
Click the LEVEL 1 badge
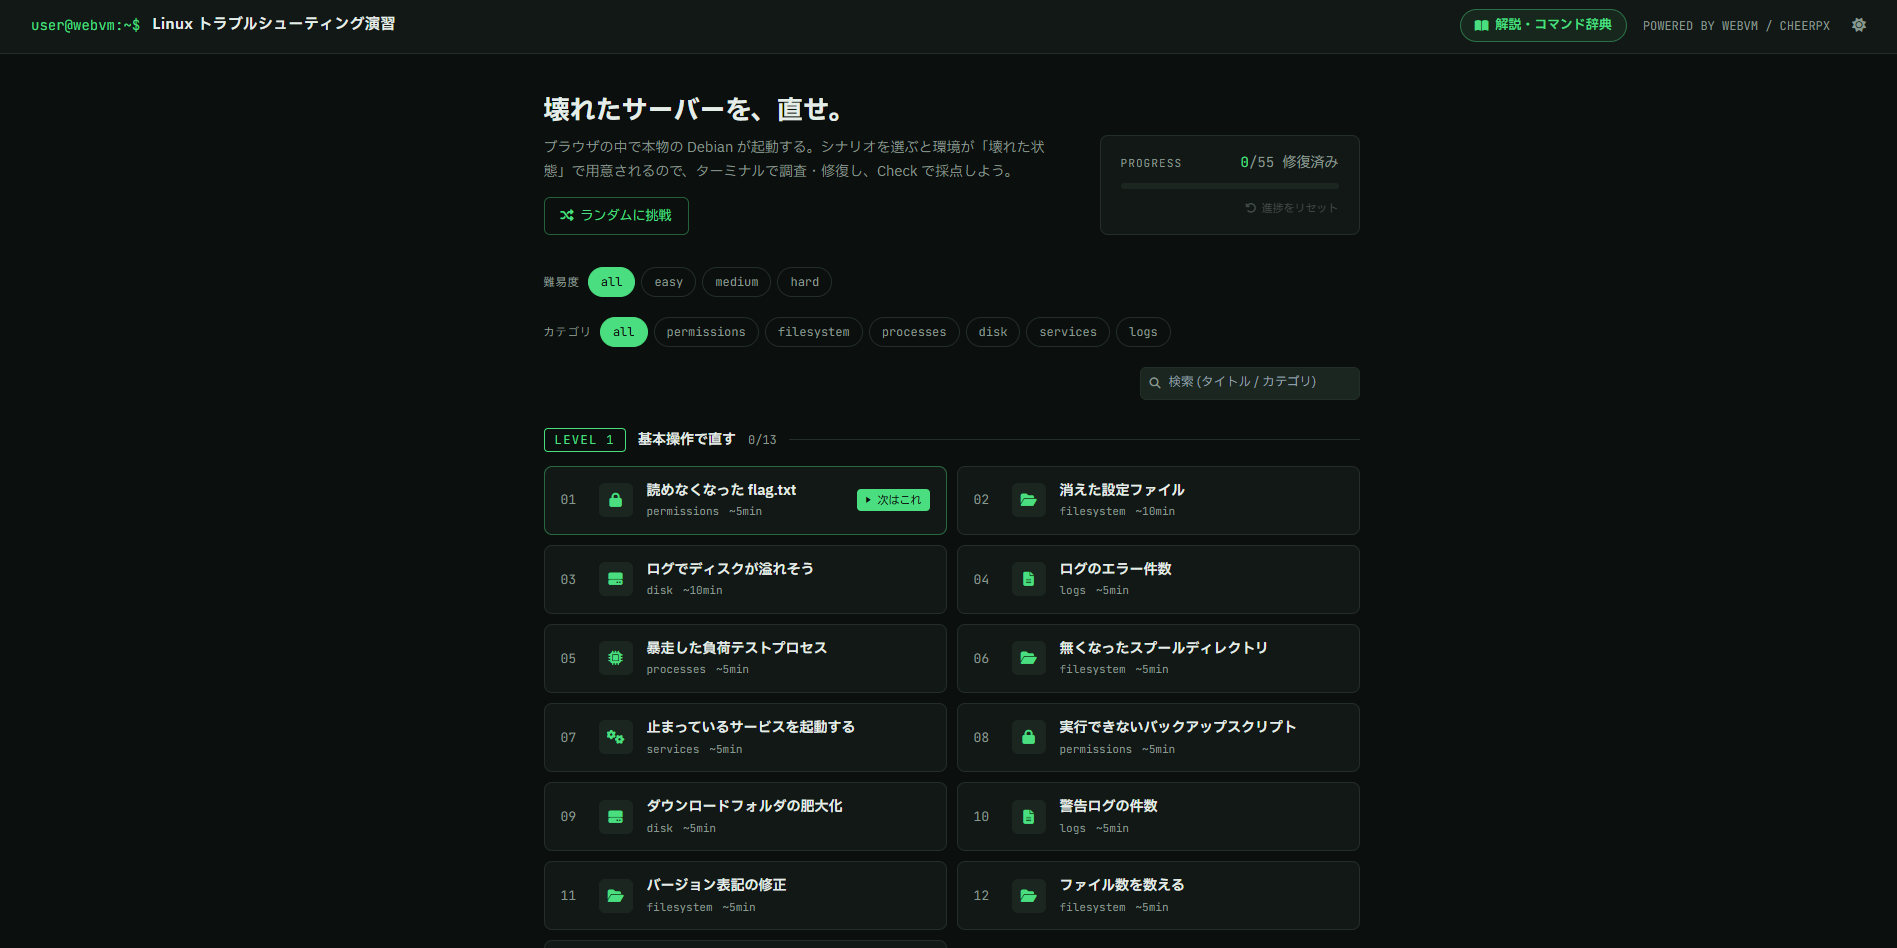tap(584, 440)
